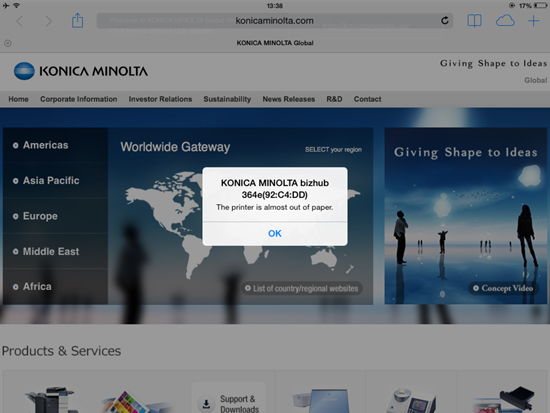Reload the page with the refresh icon
The height and width of the screenshot is (413, 550).
[x=445, y=21]
